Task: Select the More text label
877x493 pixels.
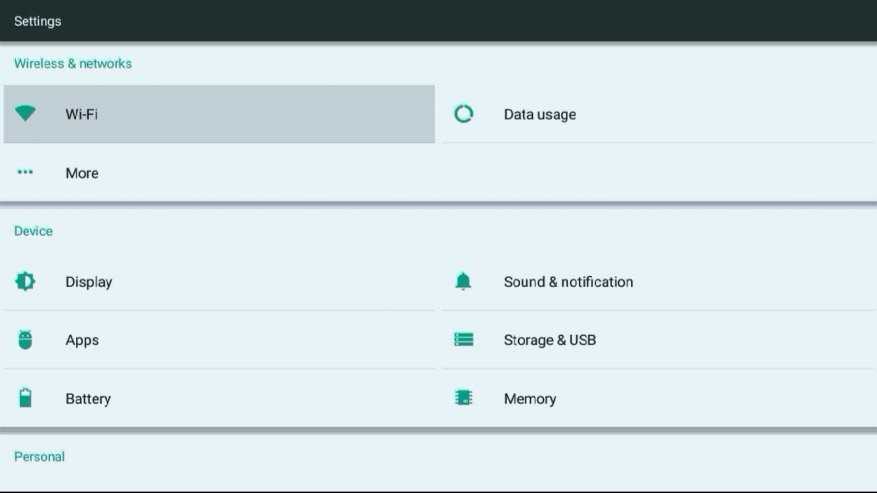Action: tap(82, 173)
